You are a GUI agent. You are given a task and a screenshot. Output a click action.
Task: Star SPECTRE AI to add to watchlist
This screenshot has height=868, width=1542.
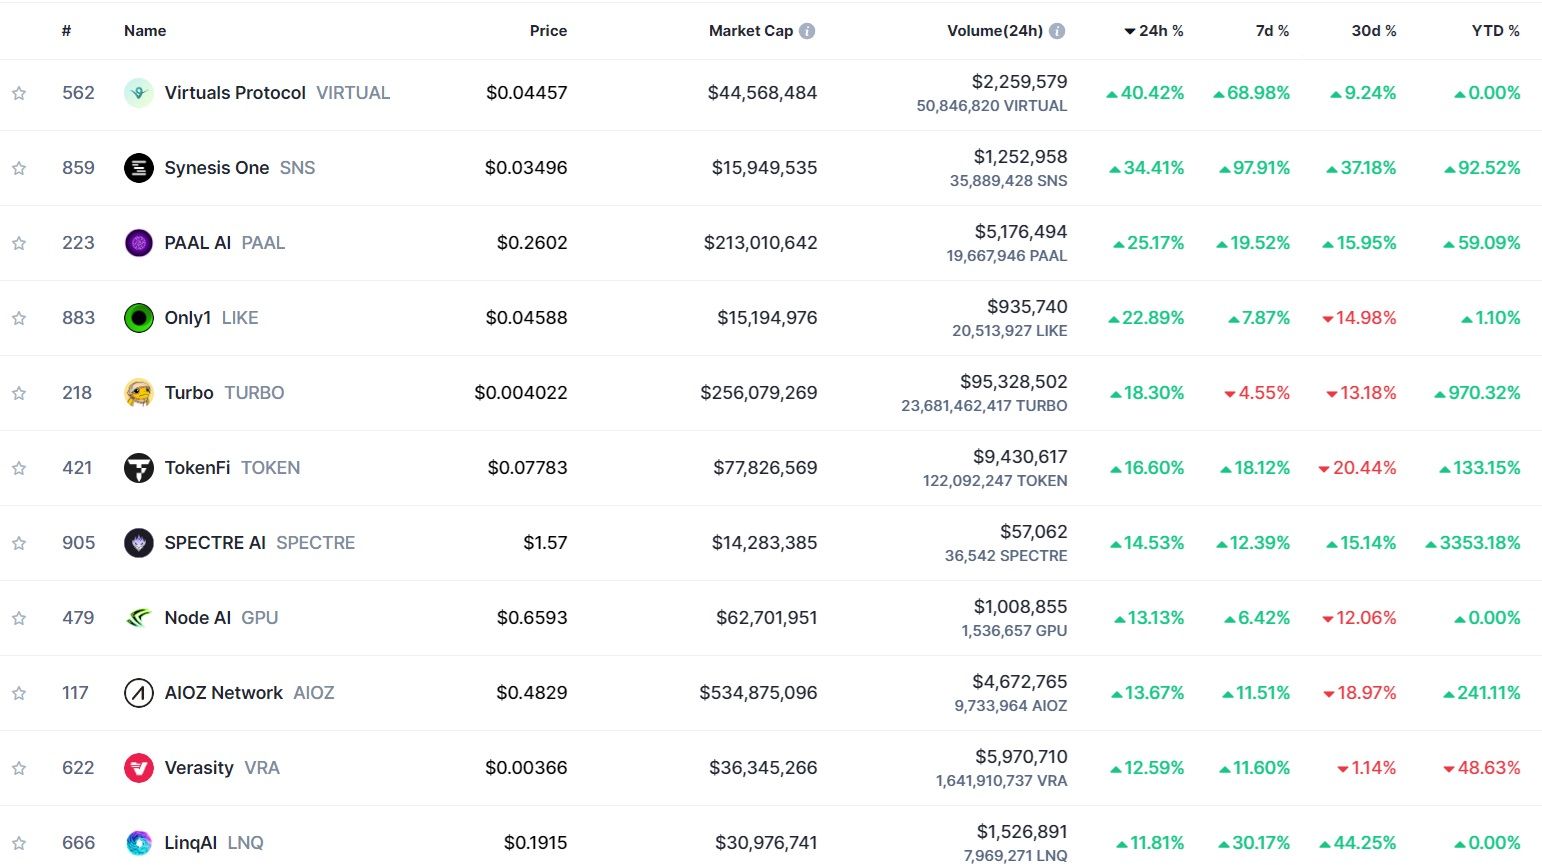pos(19,543)
